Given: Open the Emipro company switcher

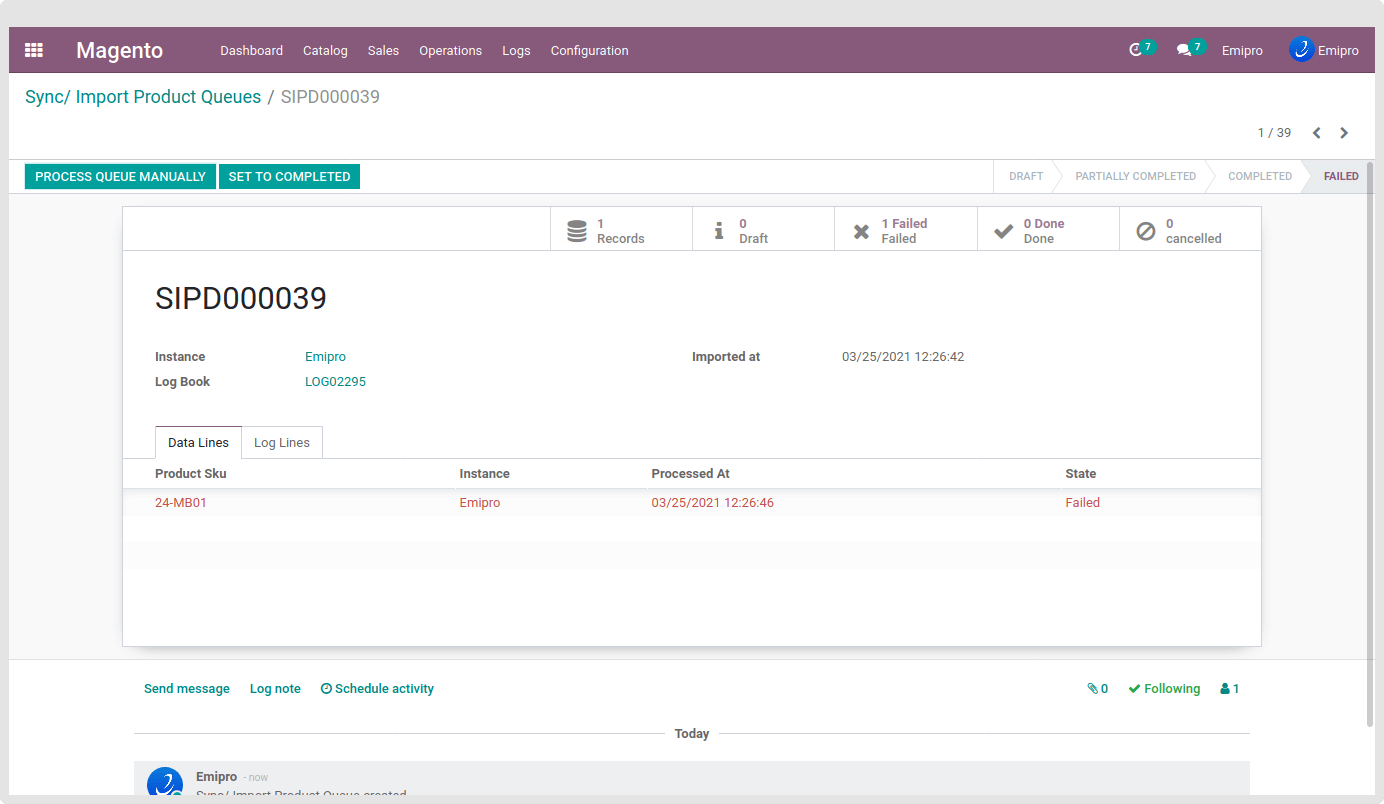Looking at the screenshot, I should pyautogui.click(x=1242, y=51).
